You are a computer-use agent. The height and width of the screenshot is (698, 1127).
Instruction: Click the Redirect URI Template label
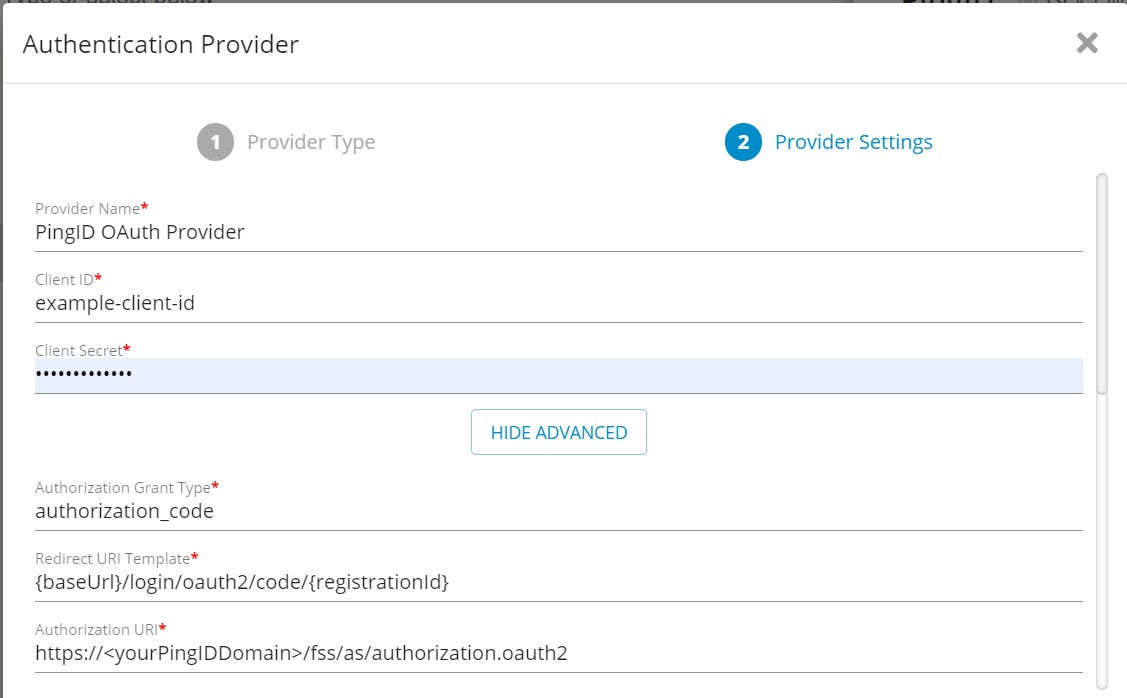tap(113, 558)
